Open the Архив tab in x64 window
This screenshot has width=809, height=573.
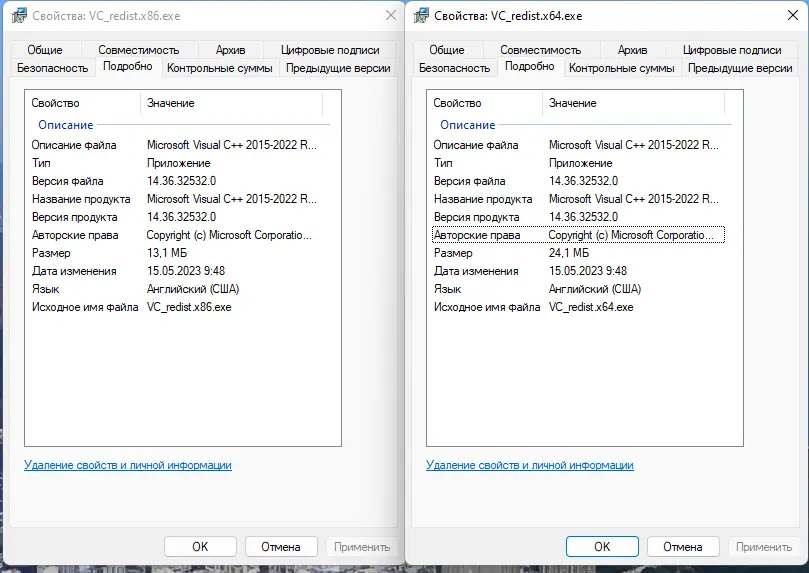[632, 50]
